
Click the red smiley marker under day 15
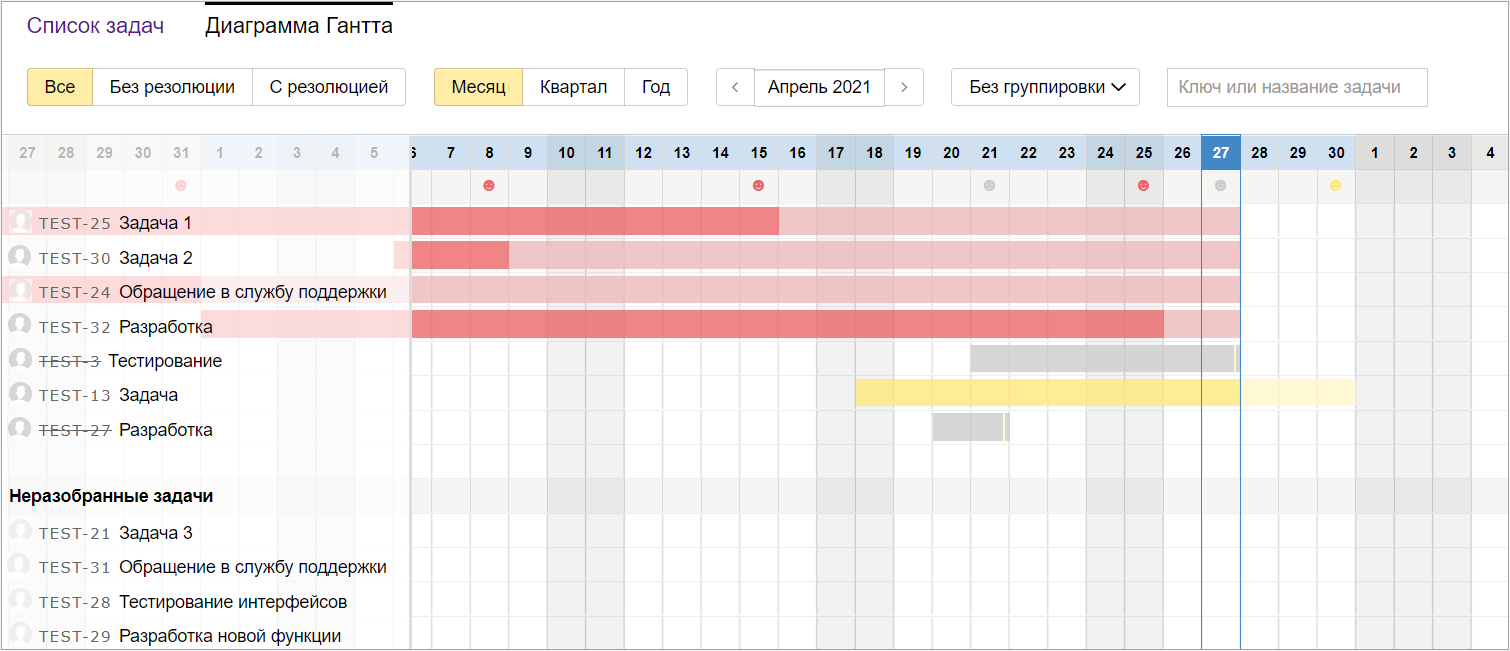tap(758, 185)
